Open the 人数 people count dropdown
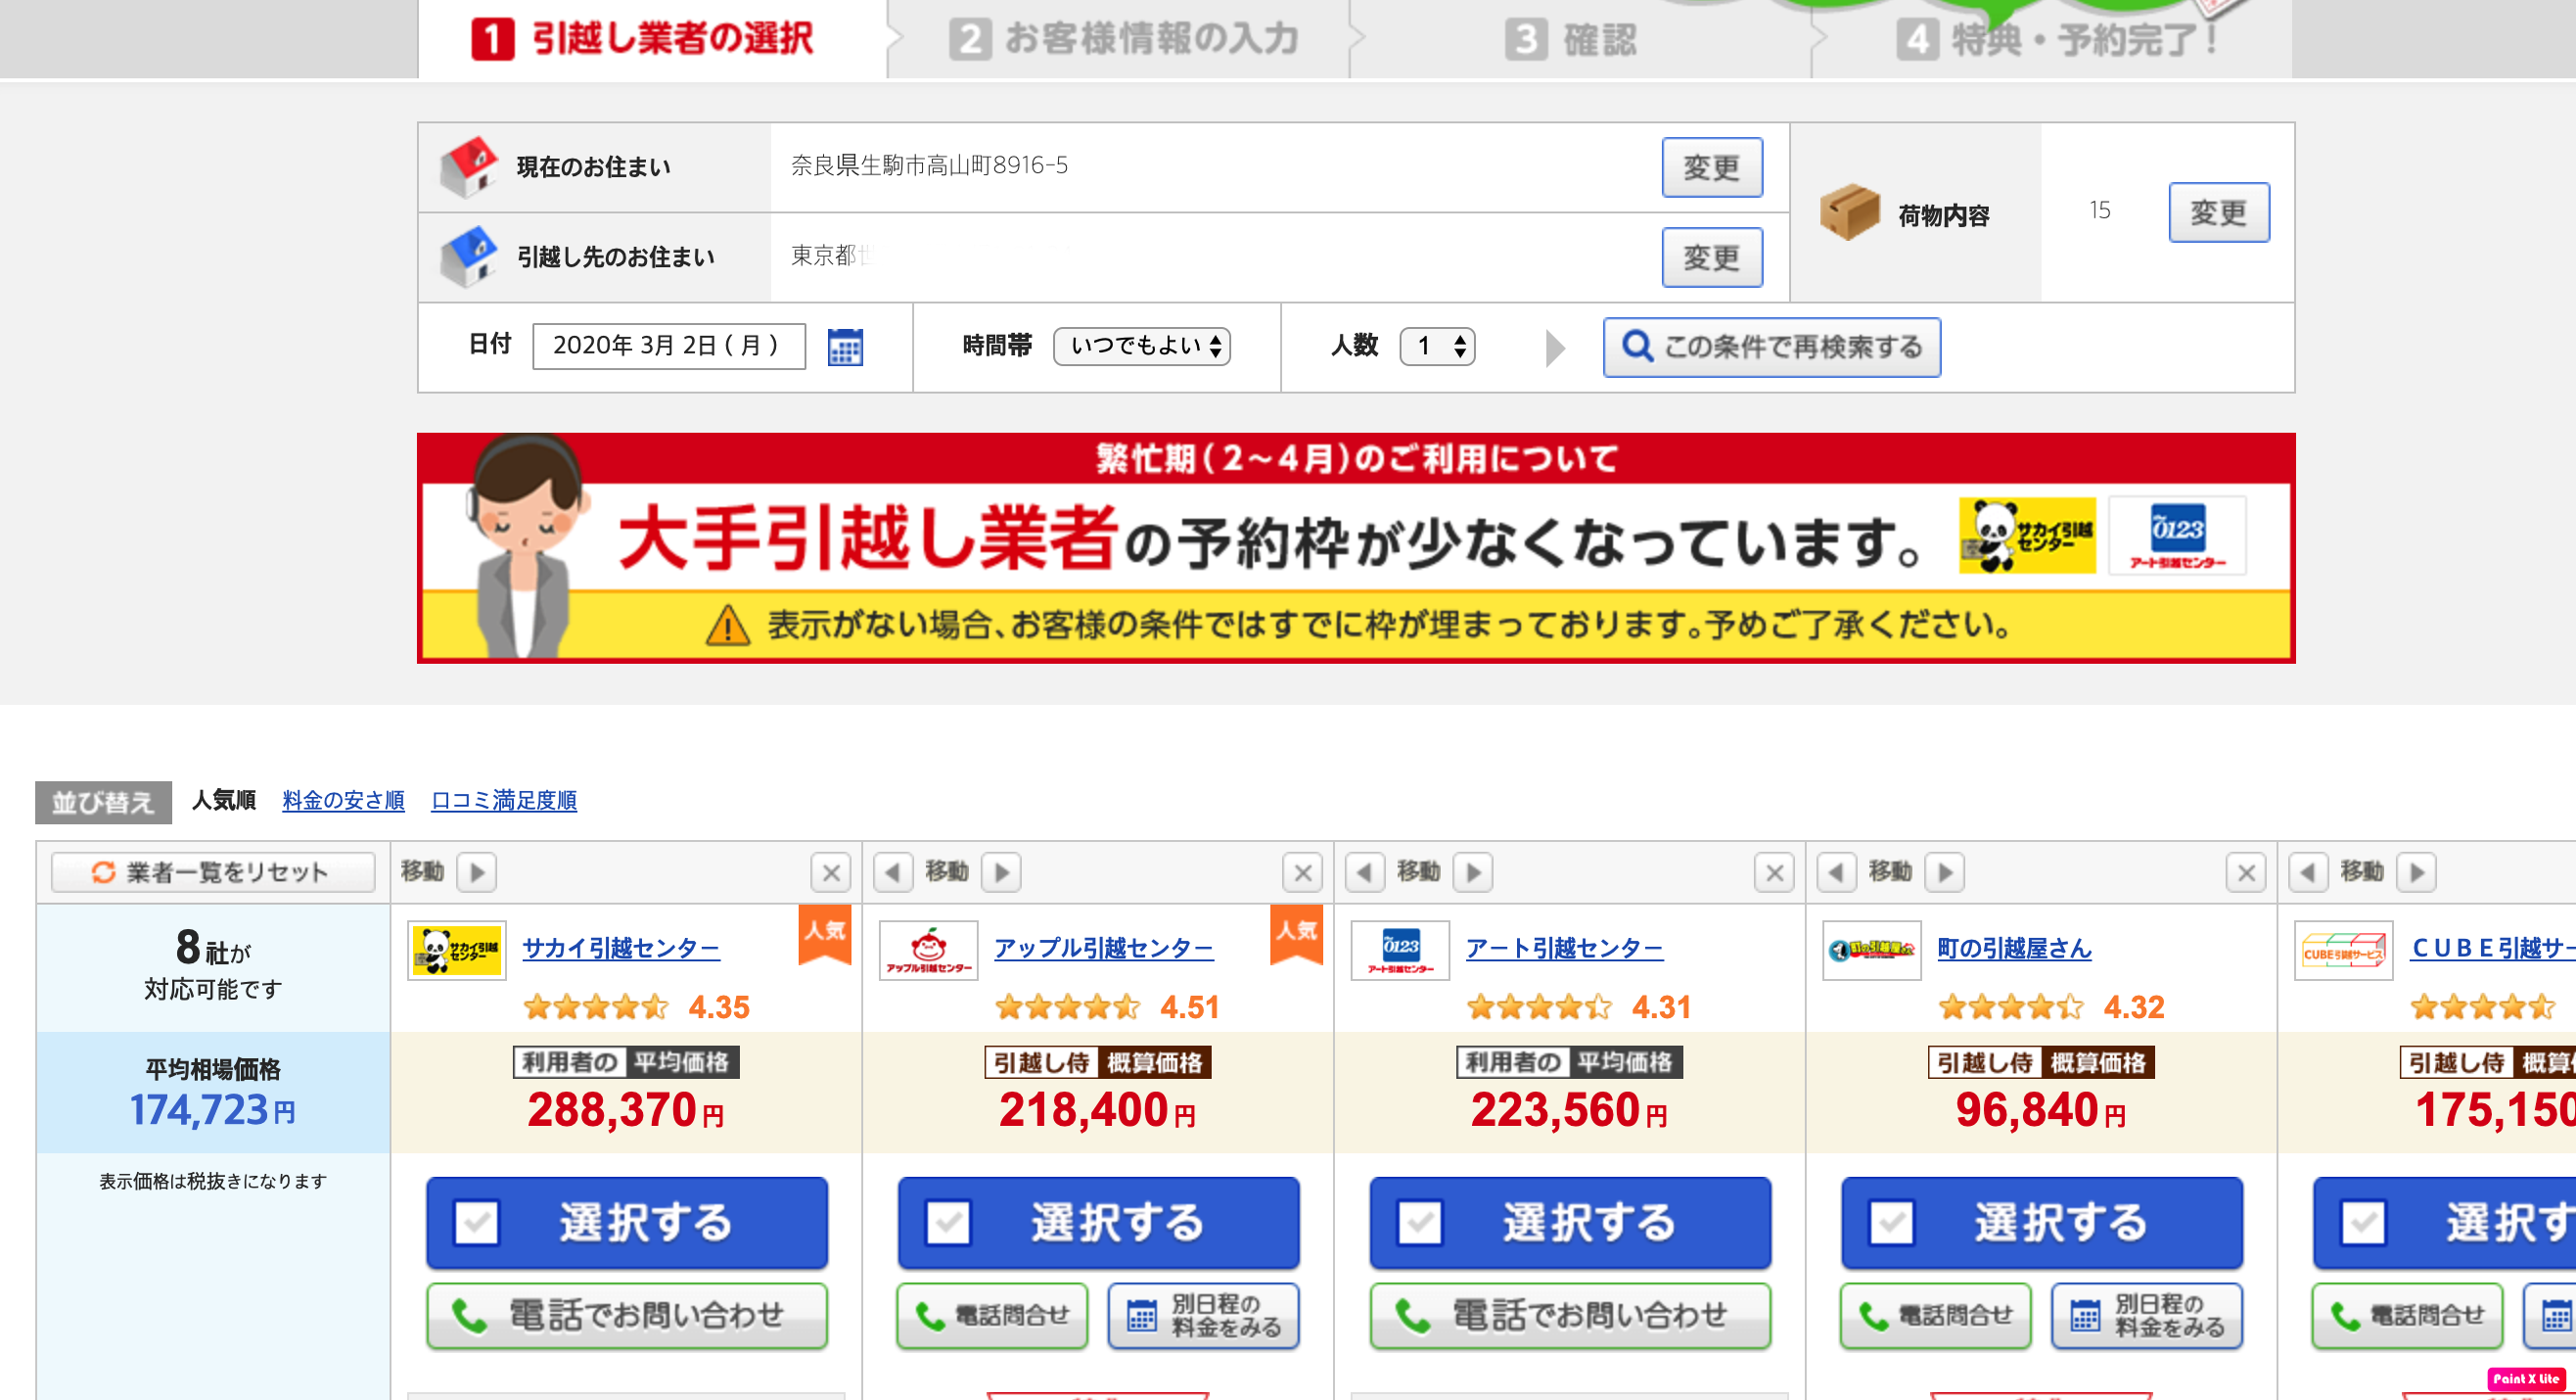The width and height of the screenshot is (2576, 1400). pos(1437,346)
